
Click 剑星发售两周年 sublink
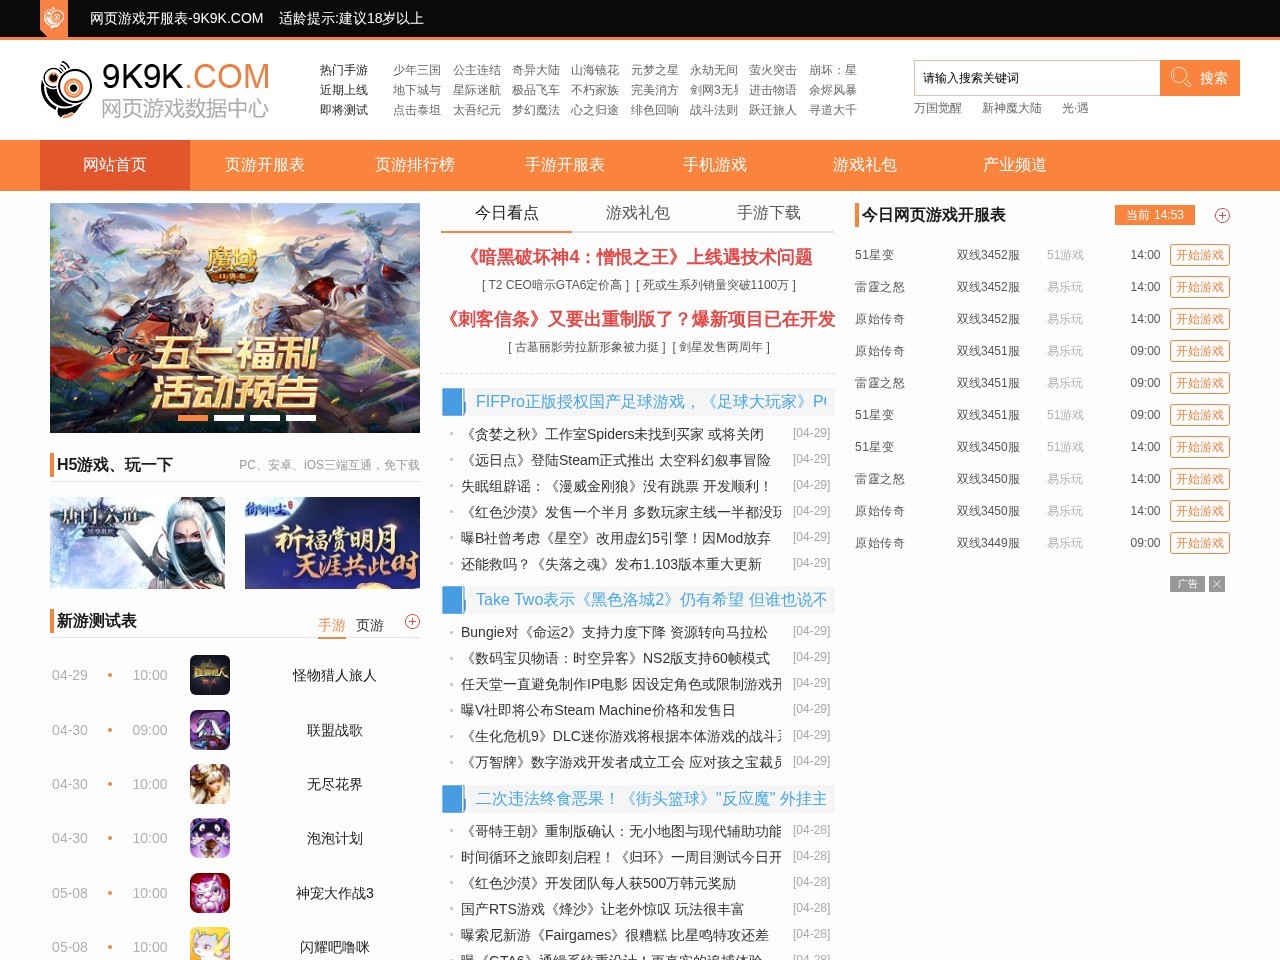tap(721, 347)
